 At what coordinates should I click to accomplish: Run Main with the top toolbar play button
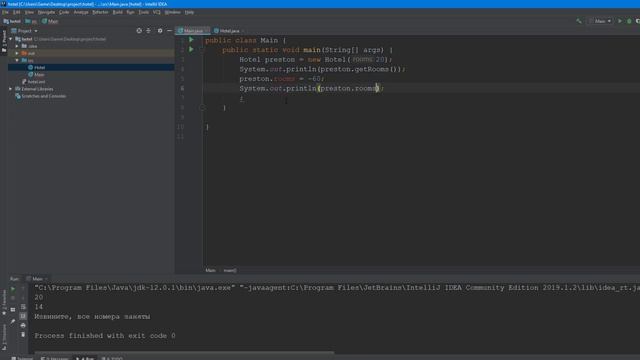coord(620,21)
